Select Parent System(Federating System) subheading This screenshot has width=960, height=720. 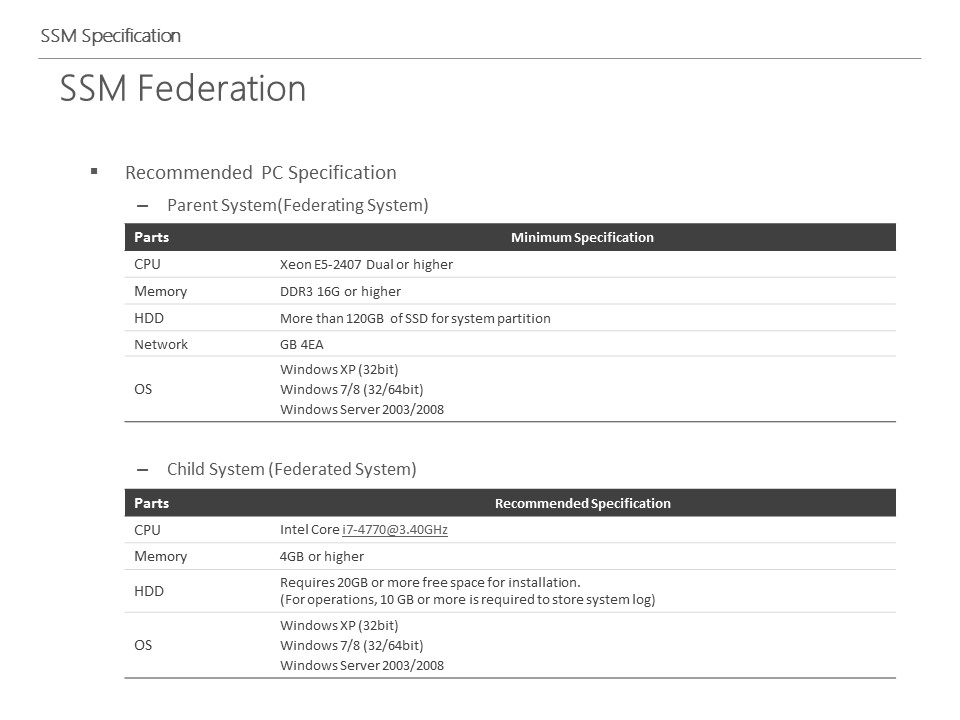[x=298, y=205]
